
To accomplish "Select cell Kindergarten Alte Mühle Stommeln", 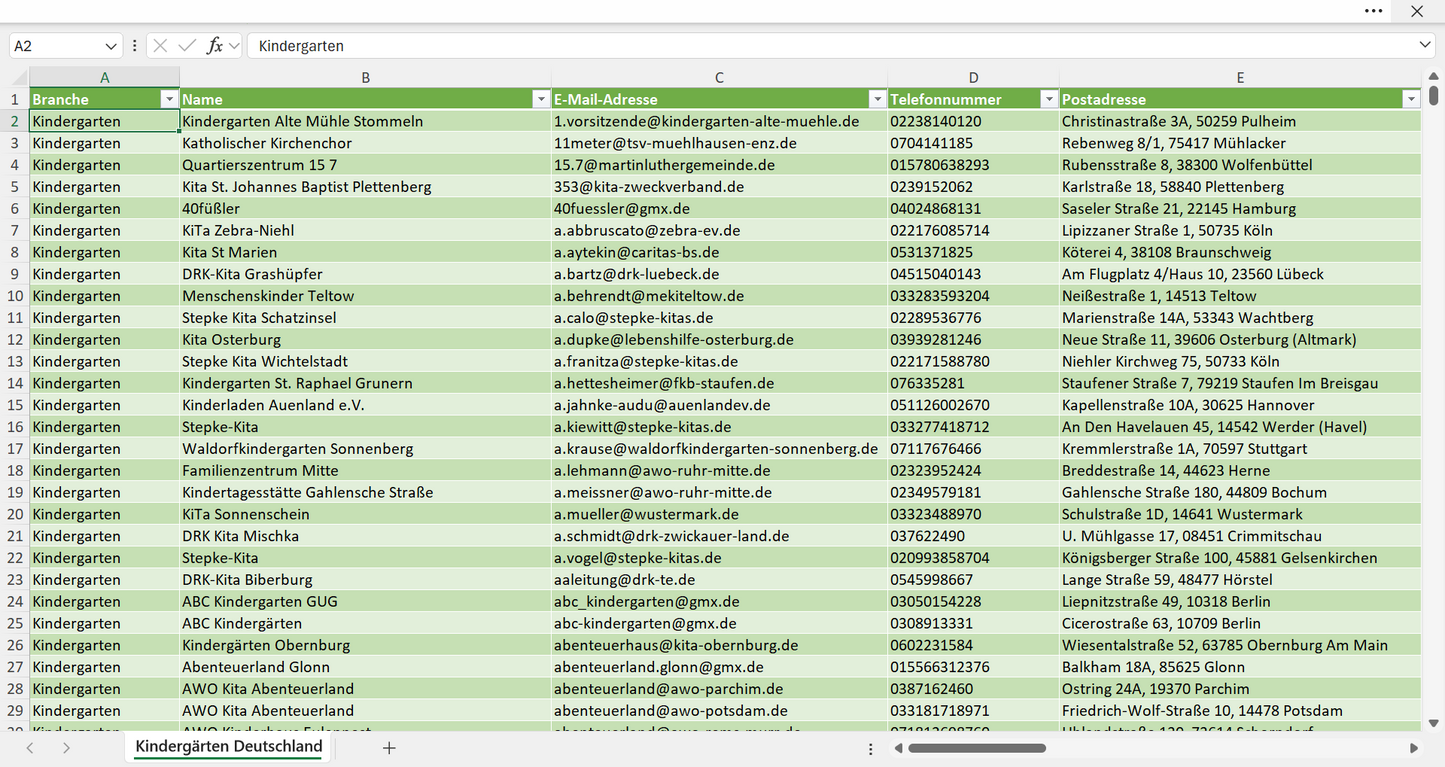I will (366, 121).
